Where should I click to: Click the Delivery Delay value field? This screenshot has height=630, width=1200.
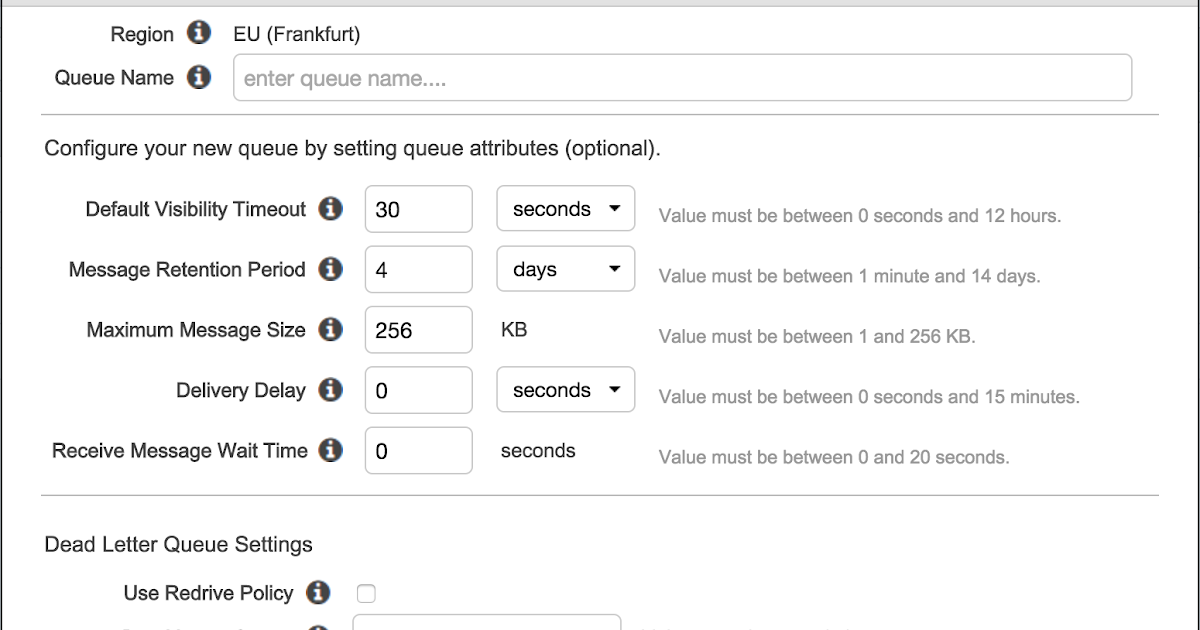tap(418, 390)
